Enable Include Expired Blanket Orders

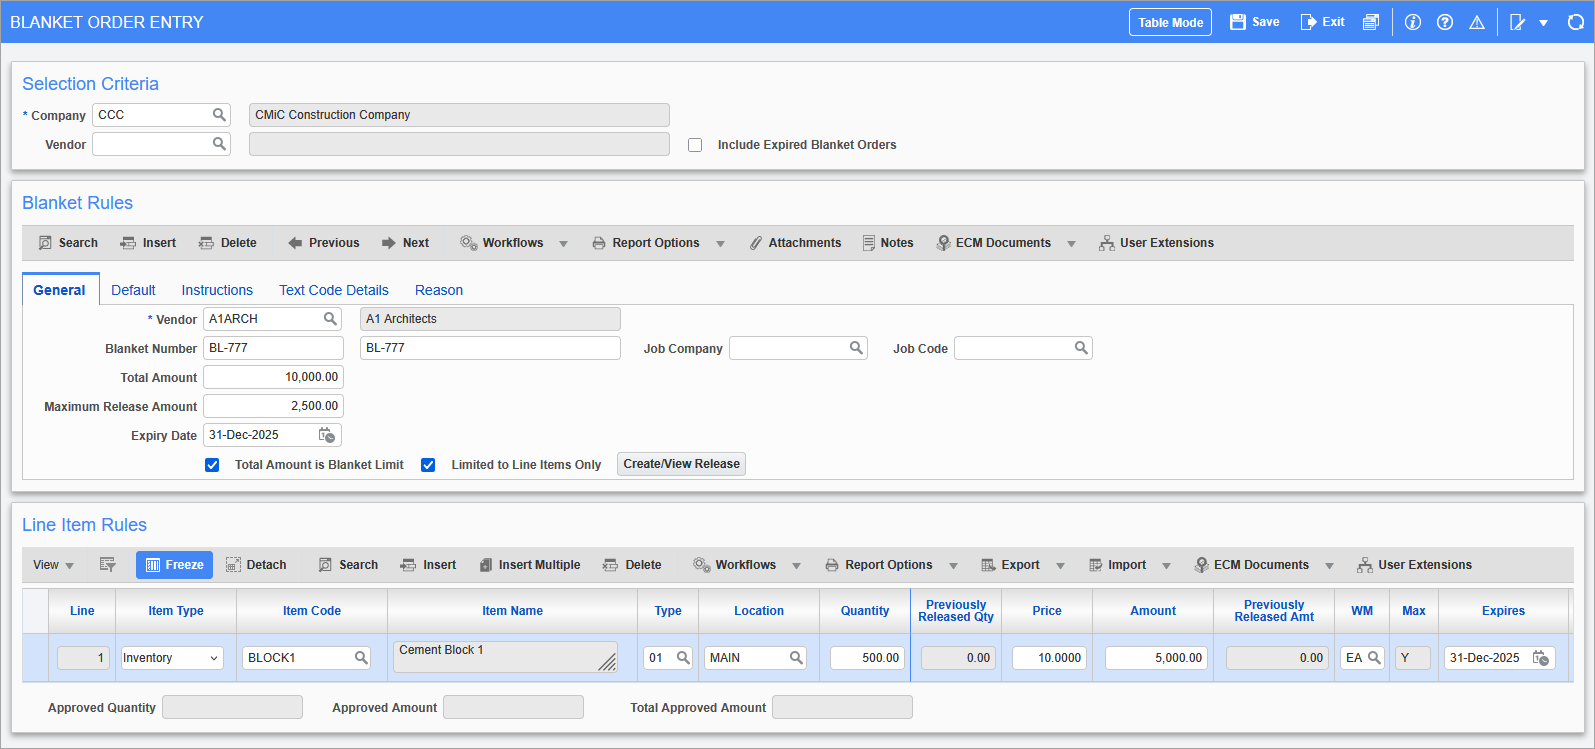pos(695,145)
